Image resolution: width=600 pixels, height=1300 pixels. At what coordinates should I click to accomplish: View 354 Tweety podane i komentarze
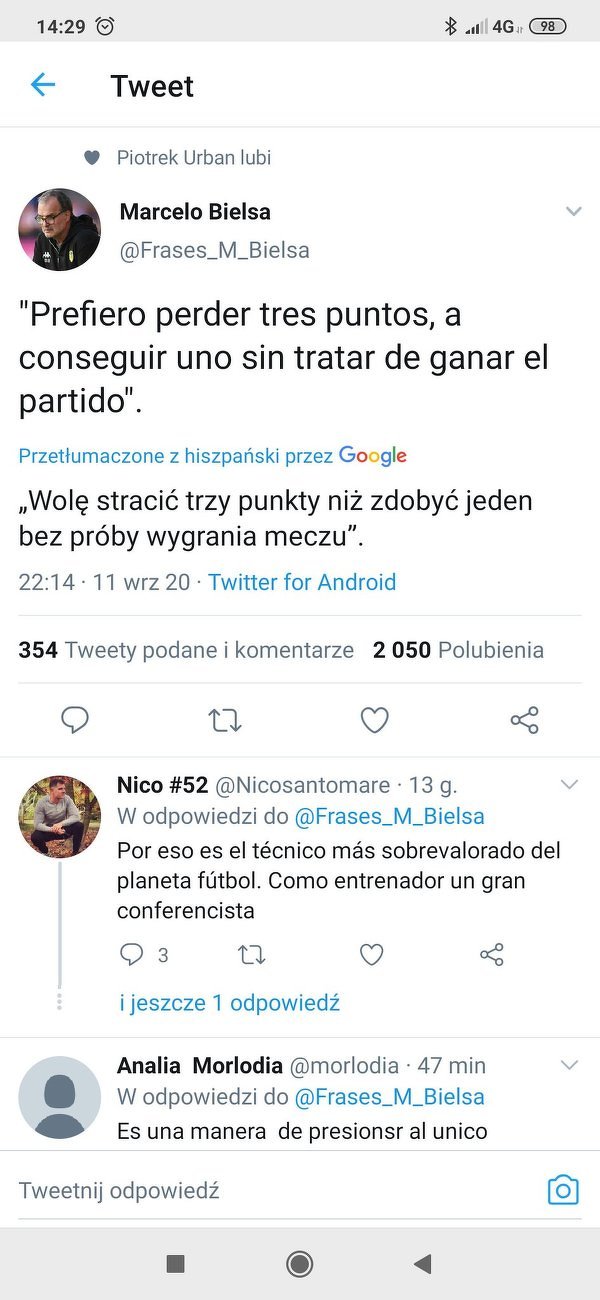click(186, 650)
